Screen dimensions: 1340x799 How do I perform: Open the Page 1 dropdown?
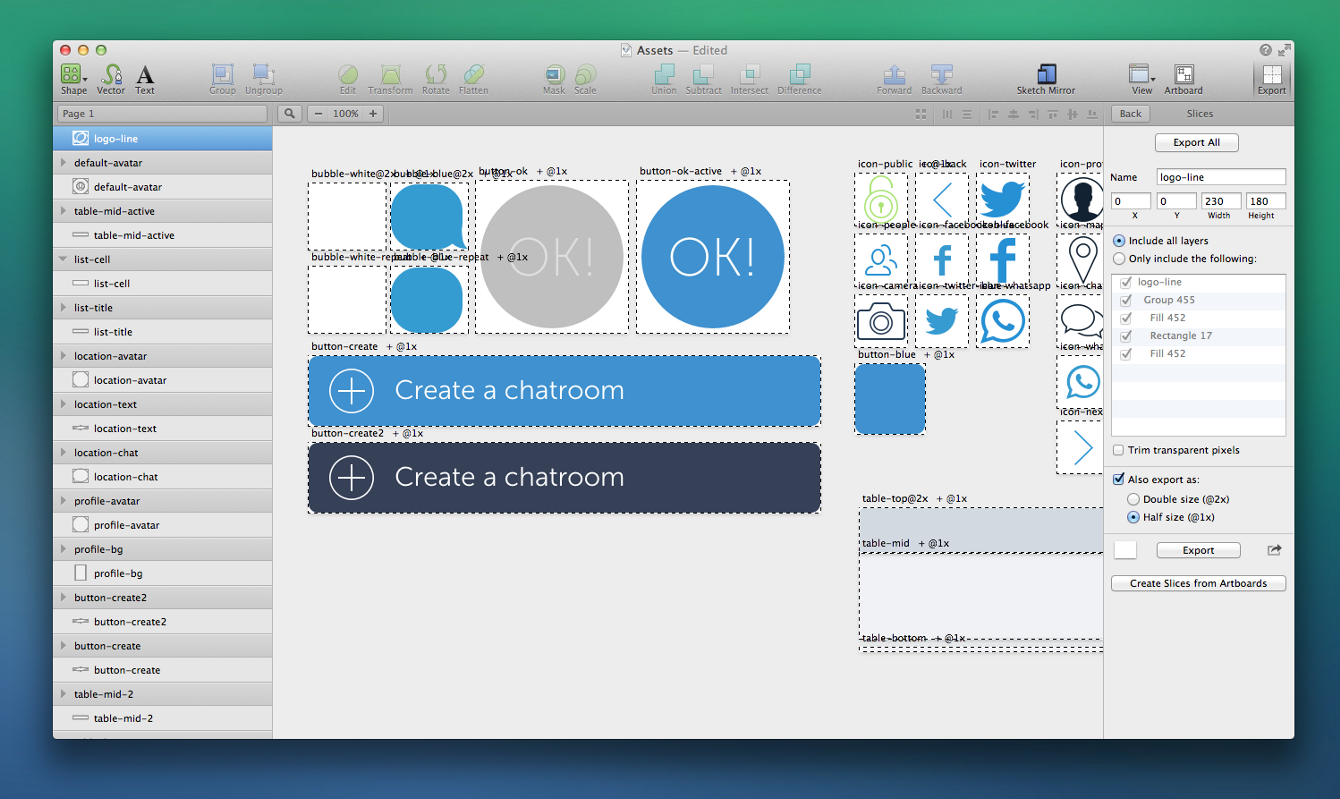point(162,114)
